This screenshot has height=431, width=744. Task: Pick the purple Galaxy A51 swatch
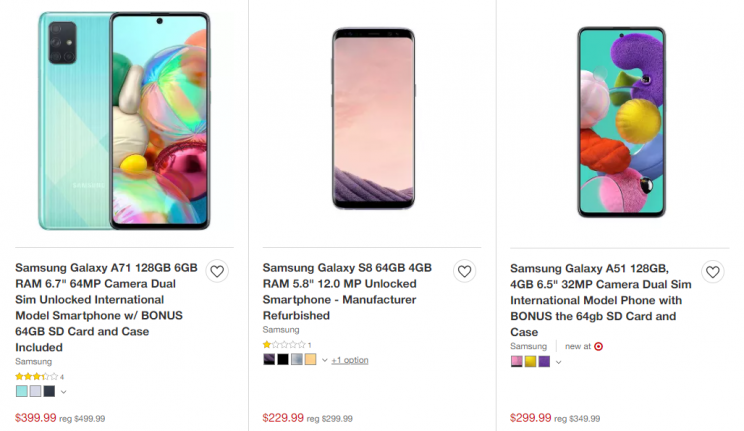[544, 362]
